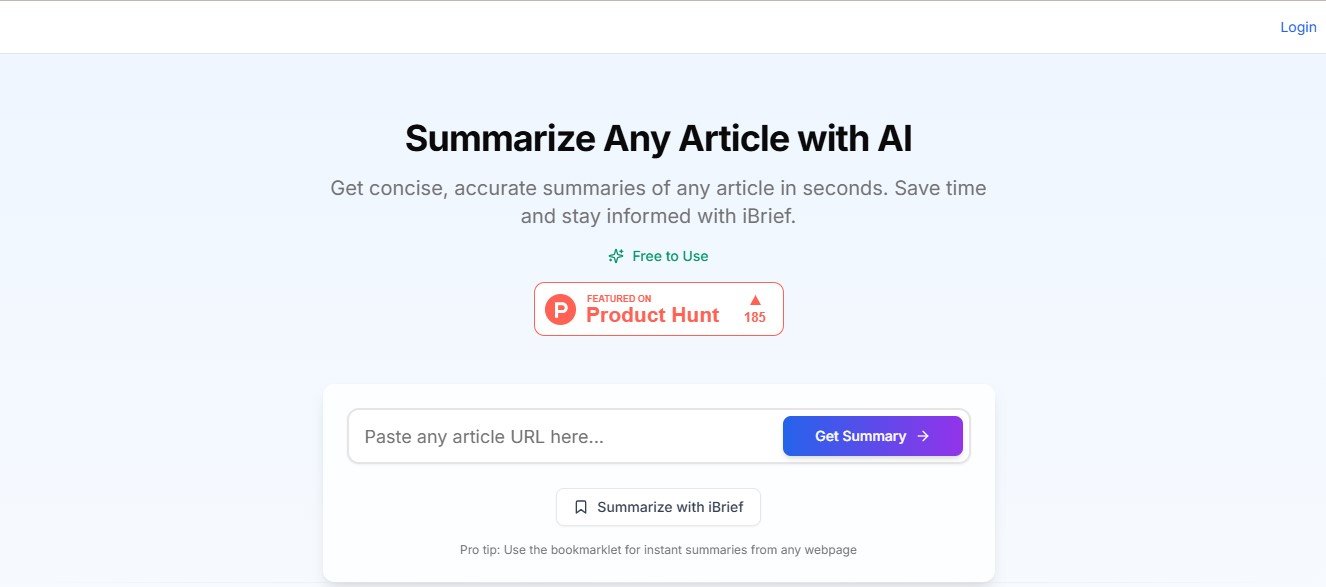Click the Product Hunt round P logo
The height and width of the screenshot is (587, 1326).
pos(561,309)
